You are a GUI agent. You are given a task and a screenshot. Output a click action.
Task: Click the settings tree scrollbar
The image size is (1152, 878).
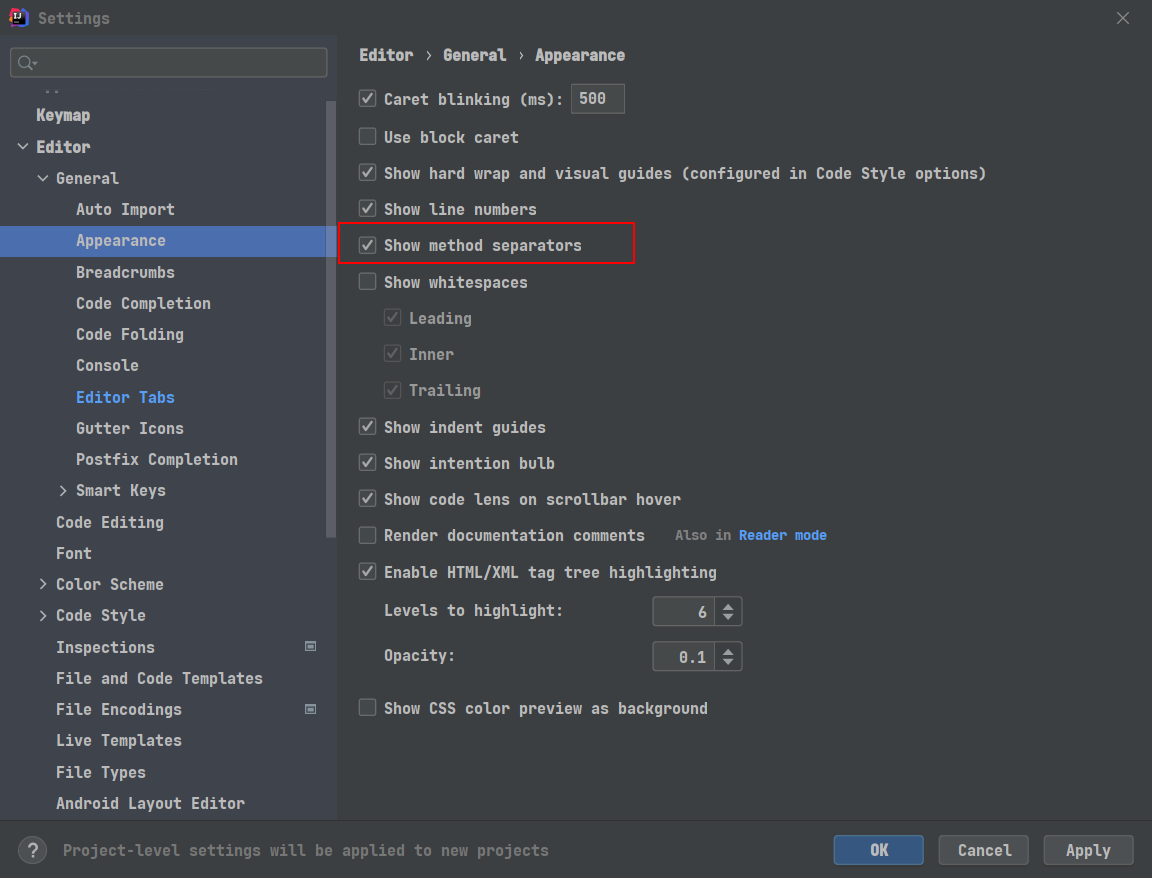point(331,320)
